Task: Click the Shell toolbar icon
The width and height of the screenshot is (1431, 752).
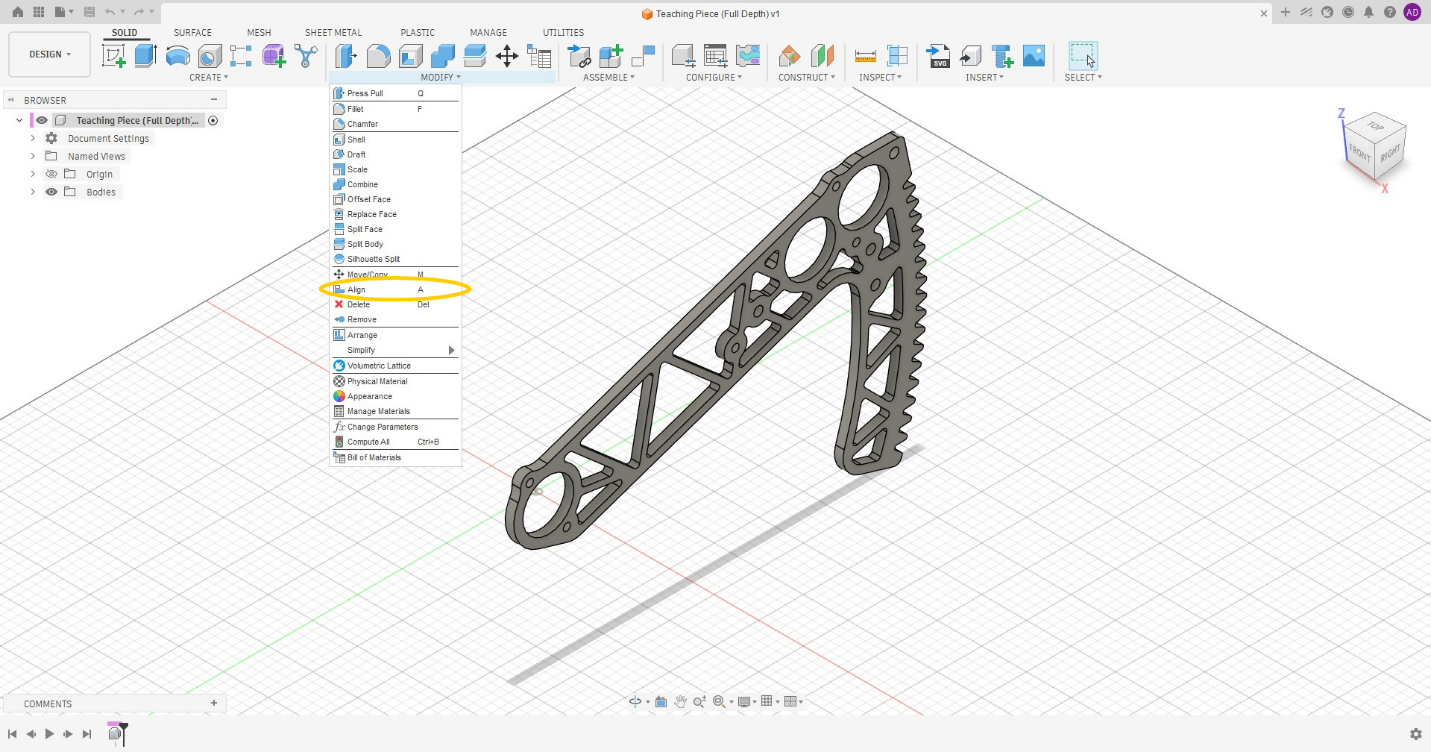Action: 411,55
